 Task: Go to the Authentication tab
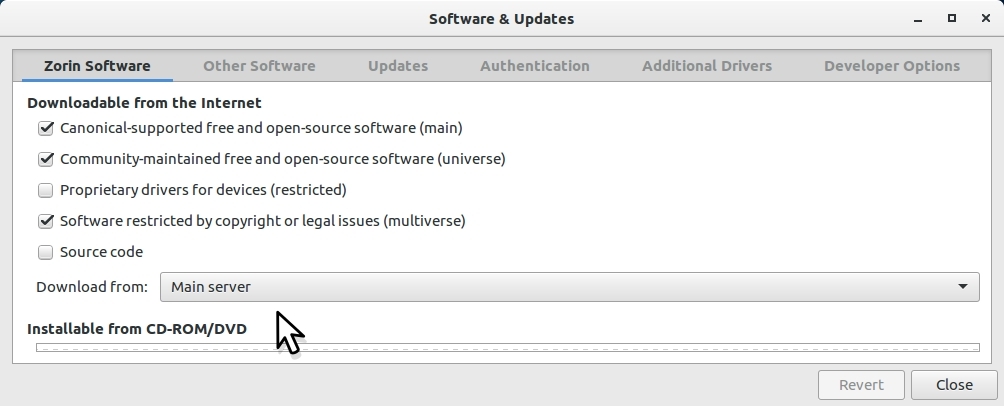click(x=535, y=66)
